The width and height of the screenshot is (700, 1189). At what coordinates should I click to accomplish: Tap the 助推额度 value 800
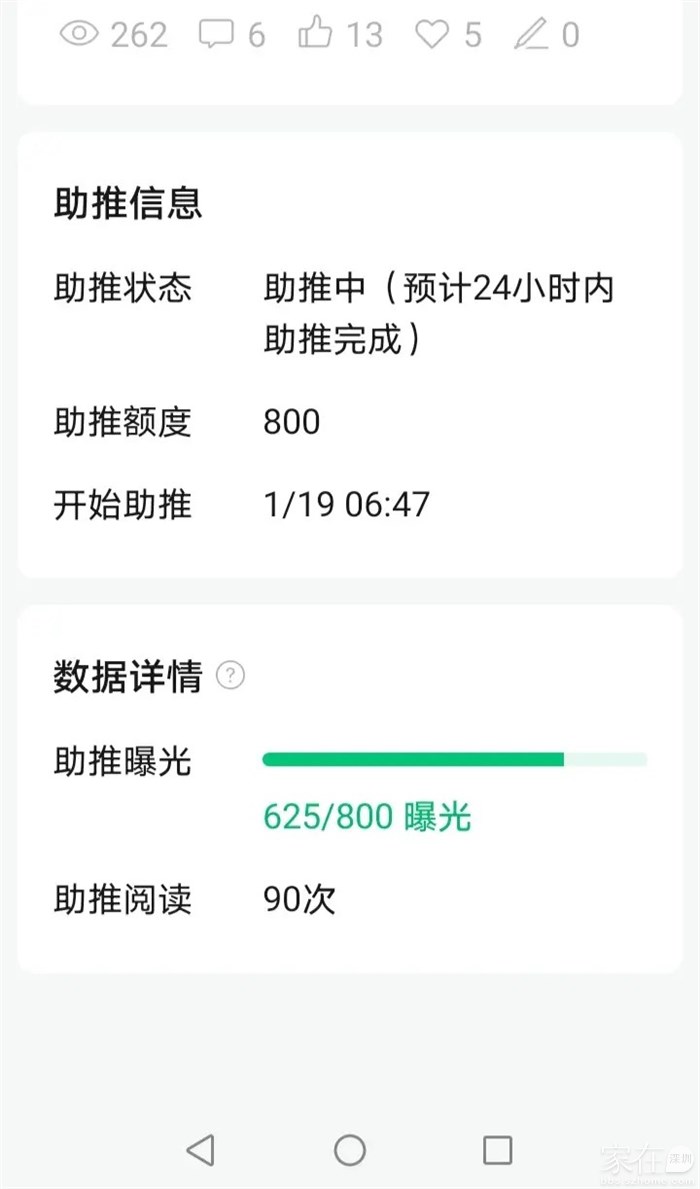[292, 422]
